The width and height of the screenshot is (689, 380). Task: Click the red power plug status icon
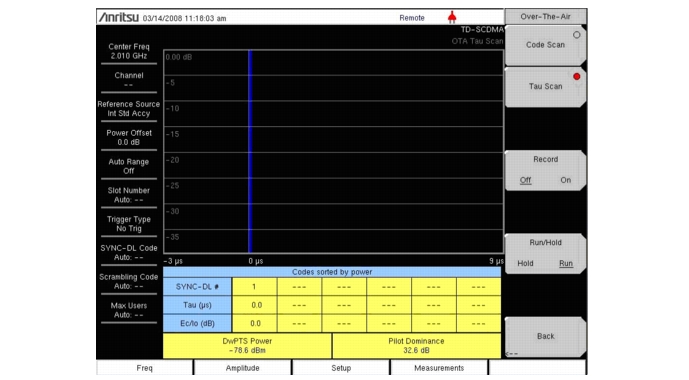coord(452,17)
